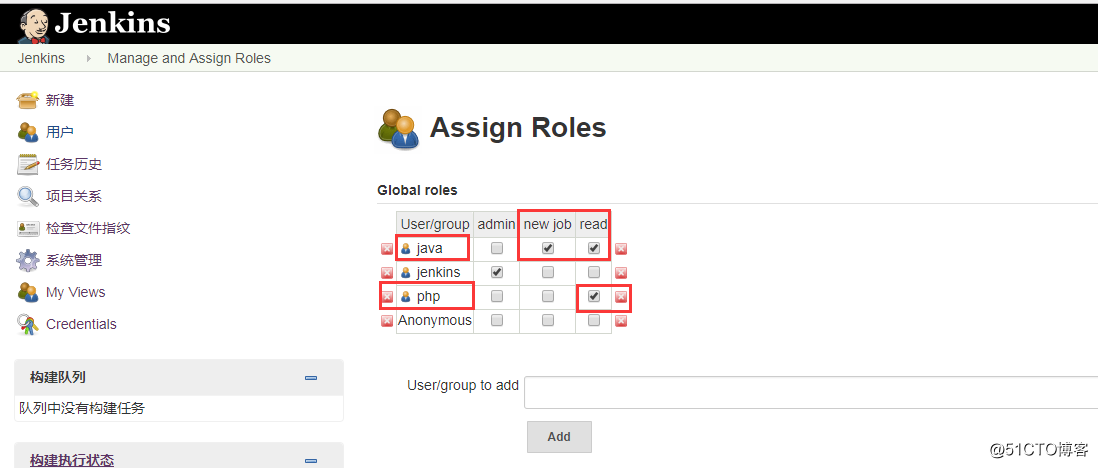The width and height of the screenshot is (1098, 468).
Task: Focus the User/group to add field
Action: 811,392
